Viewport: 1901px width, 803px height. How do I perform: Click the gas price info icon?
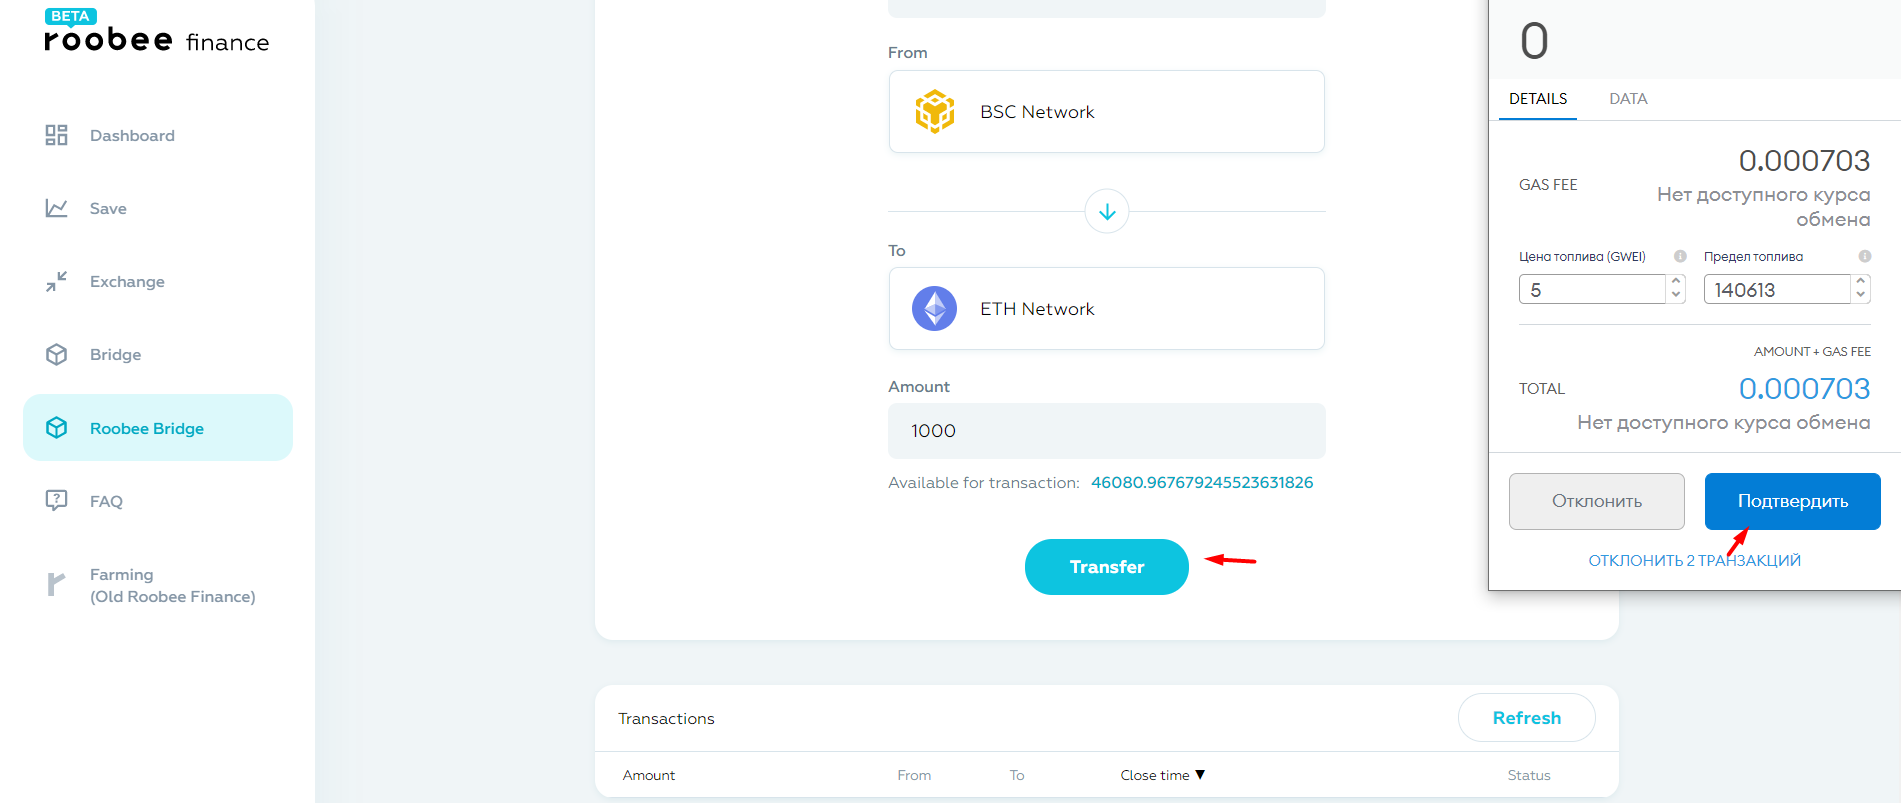(x=1680, y=256)
